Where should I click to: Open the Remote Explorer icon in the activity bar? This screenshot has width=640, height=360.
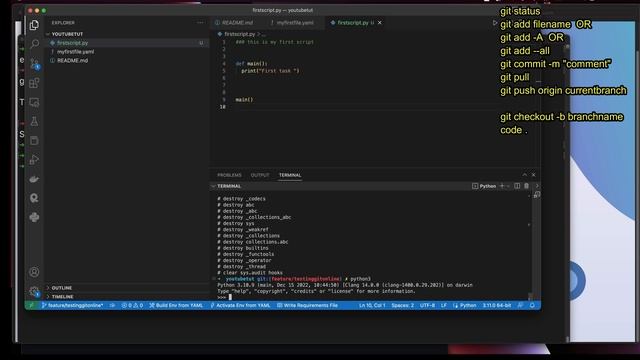click(x=34, y=102)
